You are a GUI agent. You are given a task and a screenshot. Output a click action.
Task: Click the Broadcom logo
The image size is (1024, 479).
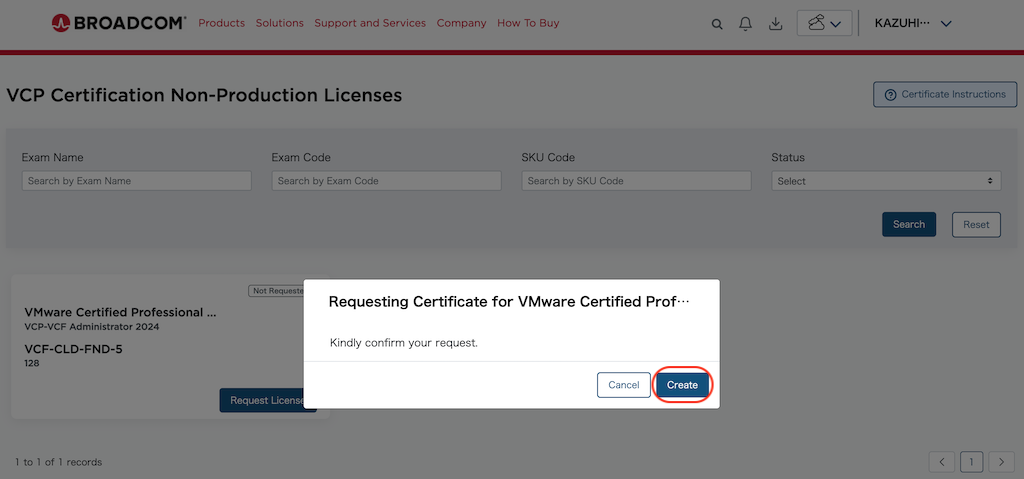tap(119, 23)
